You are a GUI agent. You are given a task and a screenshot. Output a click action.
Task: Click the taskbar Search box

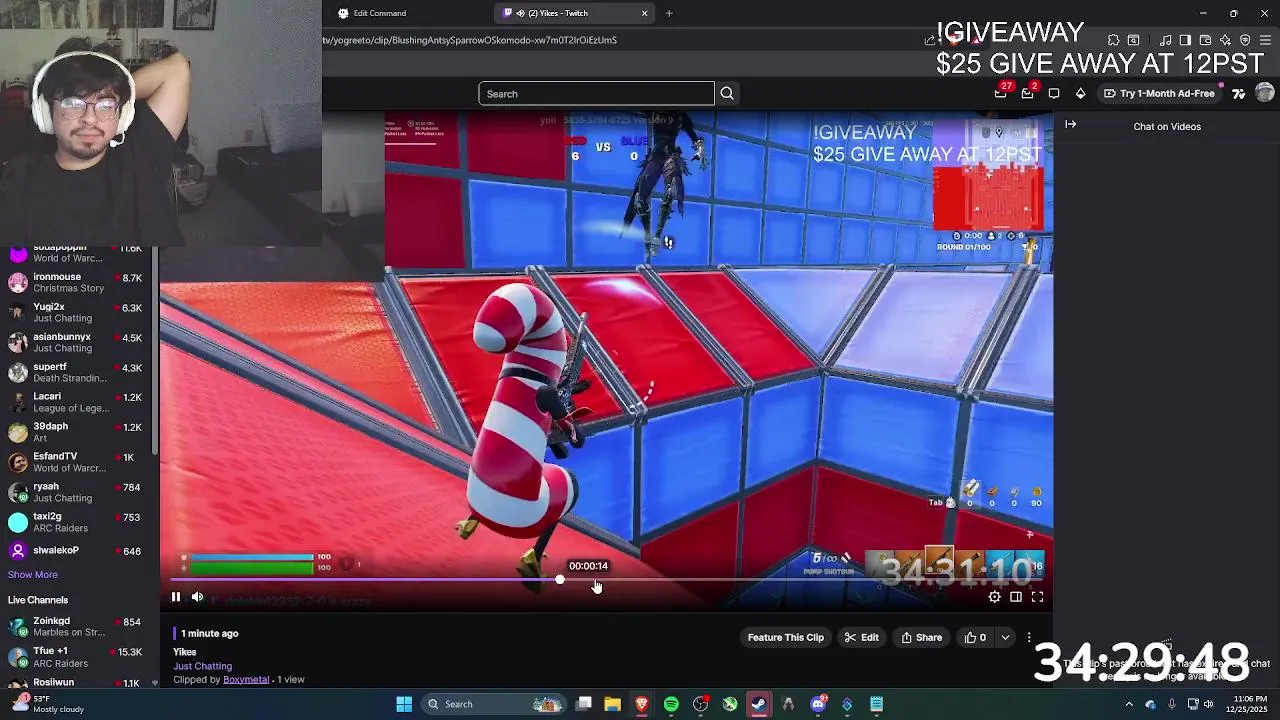click(x=494, y=704)
